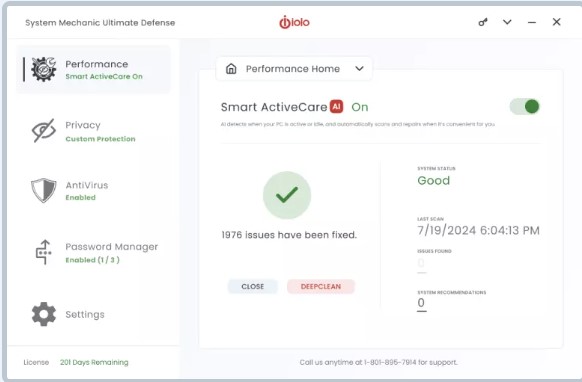Click the Password Manager icon
The height and width of the screenshot is (382, 582).
(x=43, y=252)
